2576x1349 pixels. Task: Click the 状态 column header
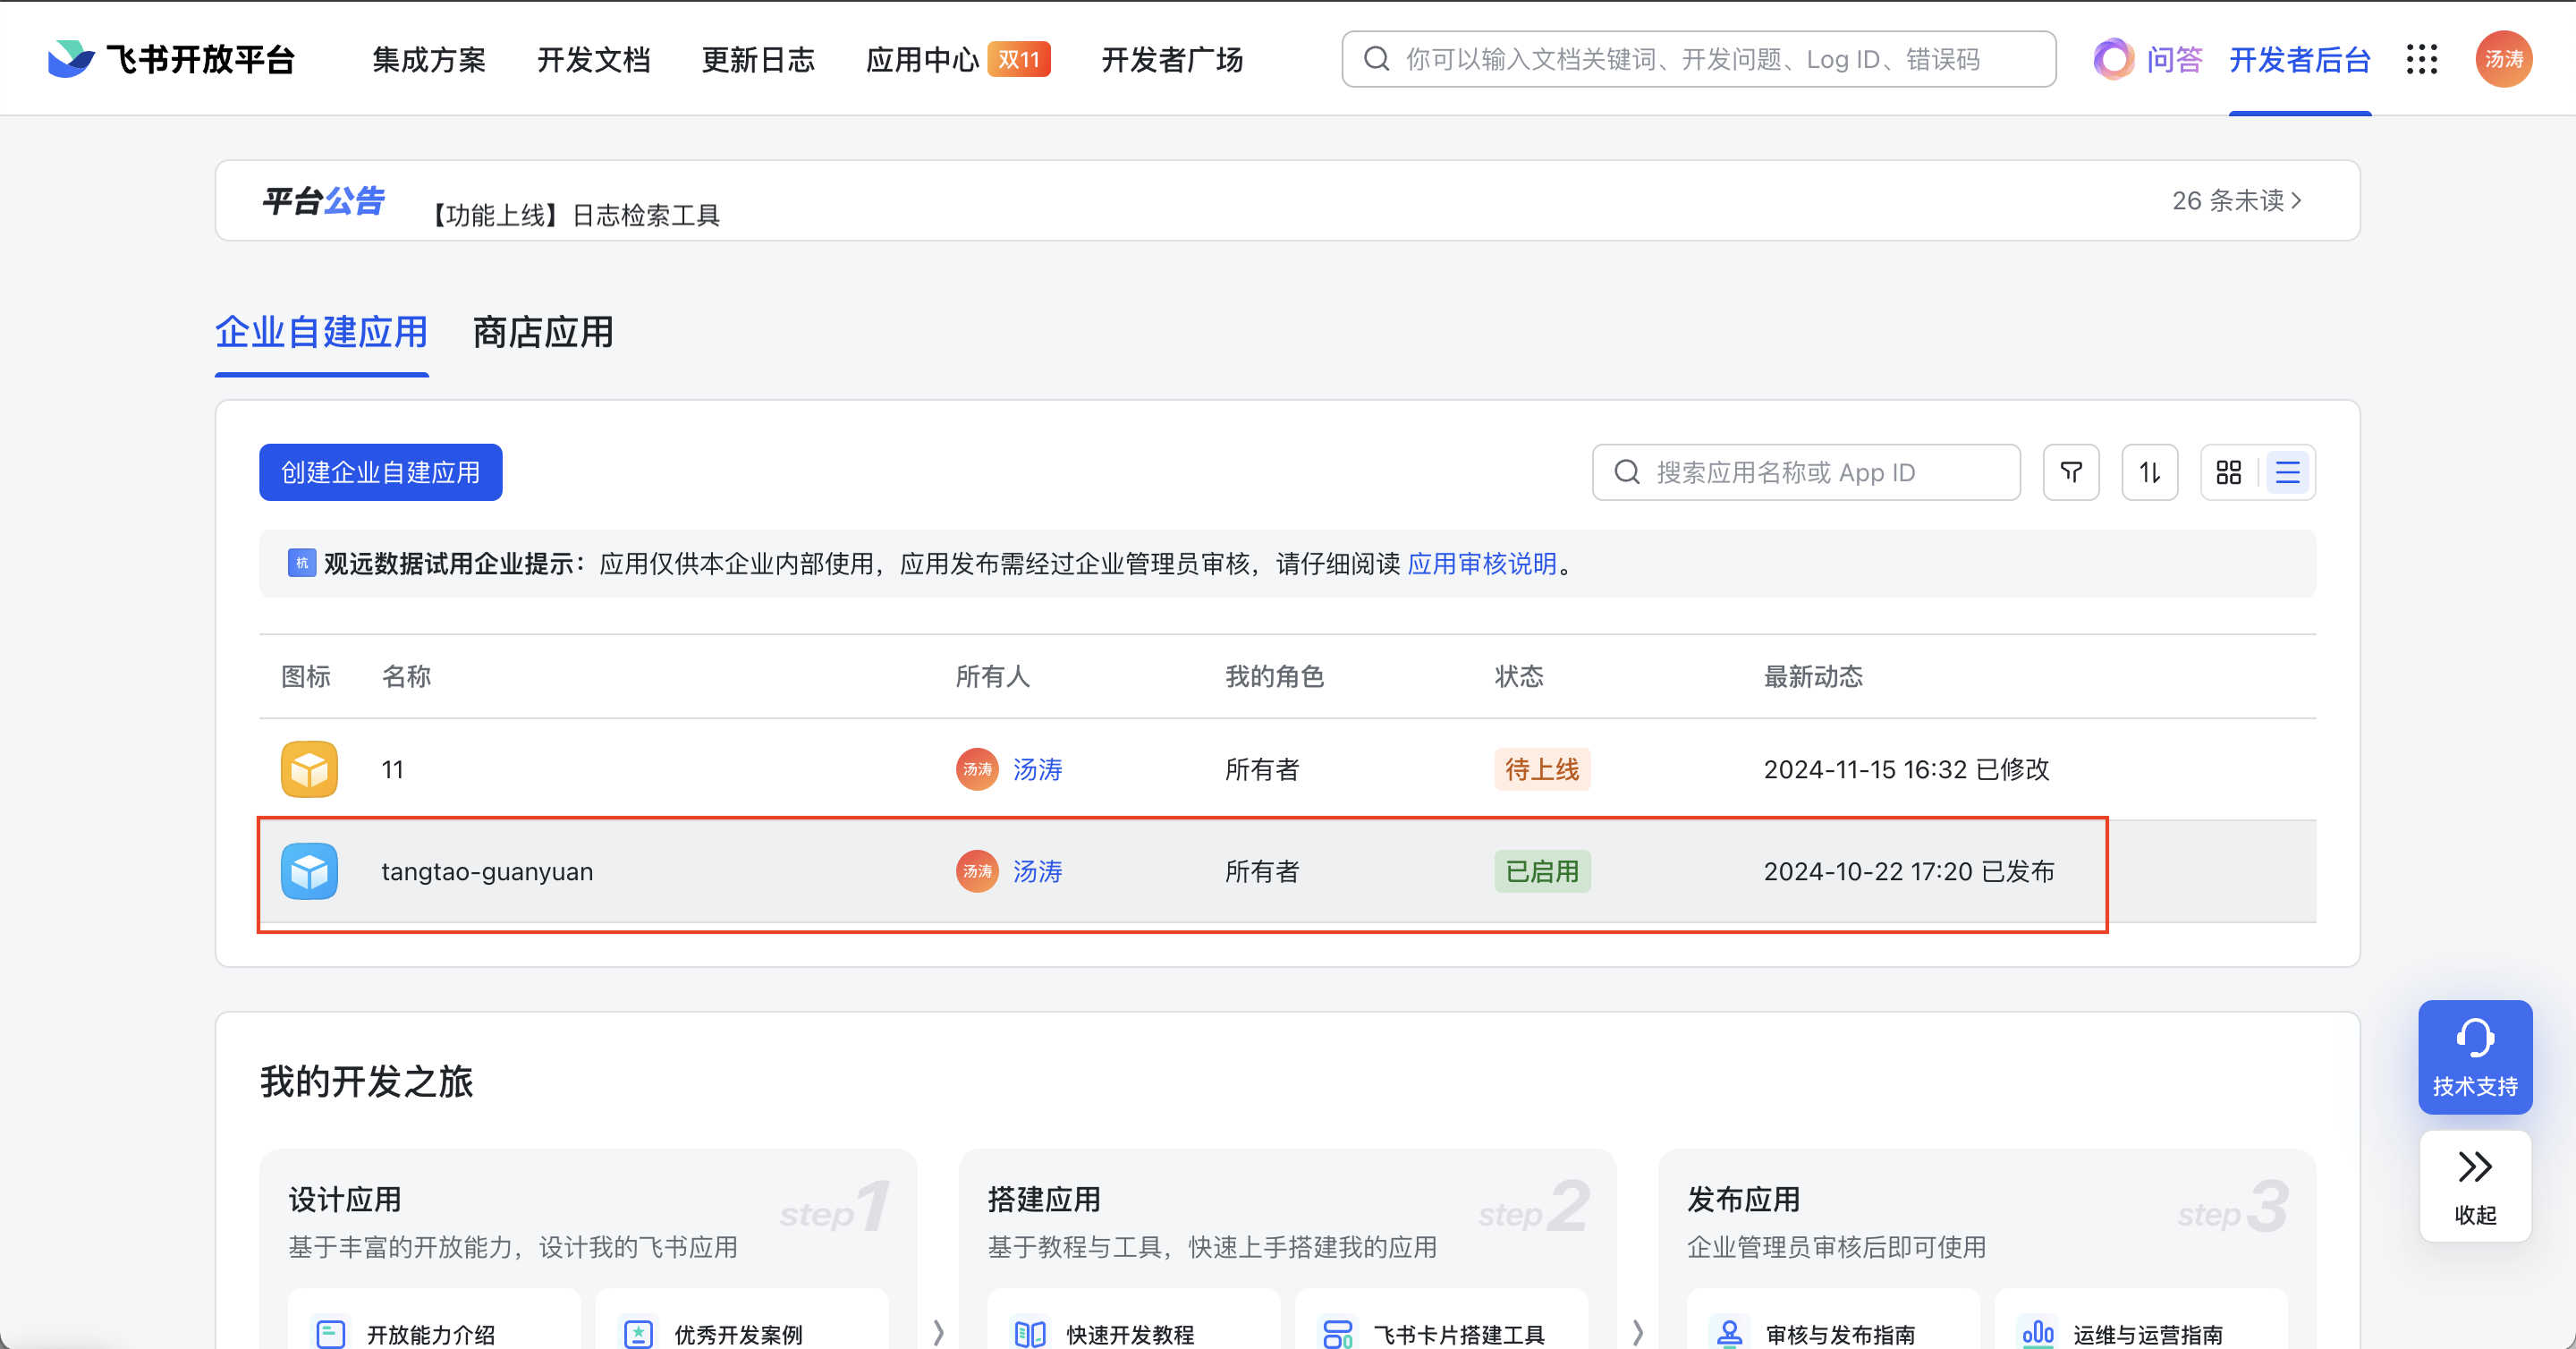coord(1519,676)
